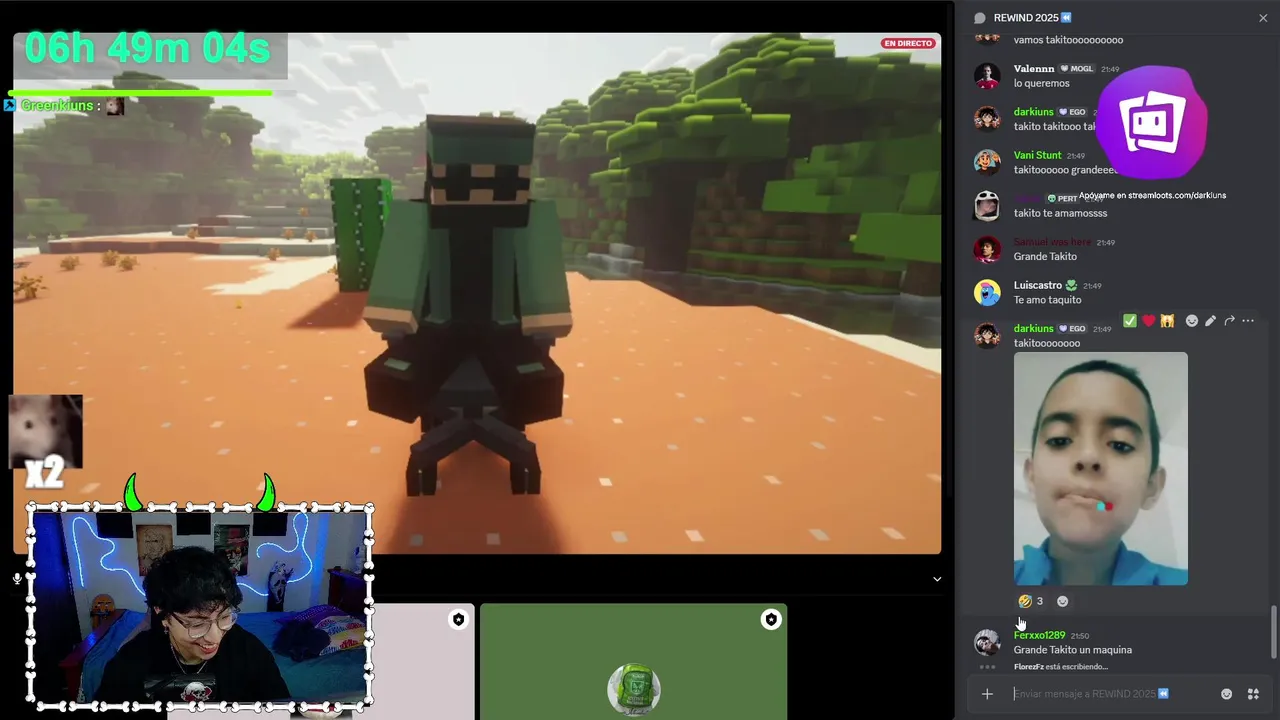The width and height of the screenshot is (1280, 720).
Task: React with the green checkmark emoji
Action: pyautogui.click(x=1129, y=321)
